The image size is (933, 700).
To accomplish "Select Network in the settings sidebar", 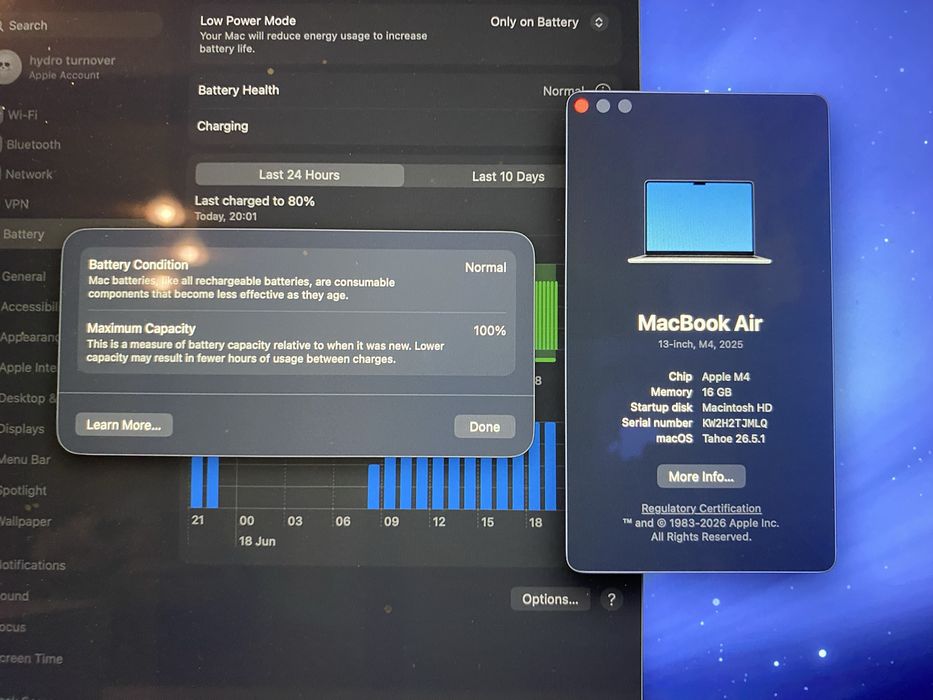I will pyautogui.click(x=29, y=174).
